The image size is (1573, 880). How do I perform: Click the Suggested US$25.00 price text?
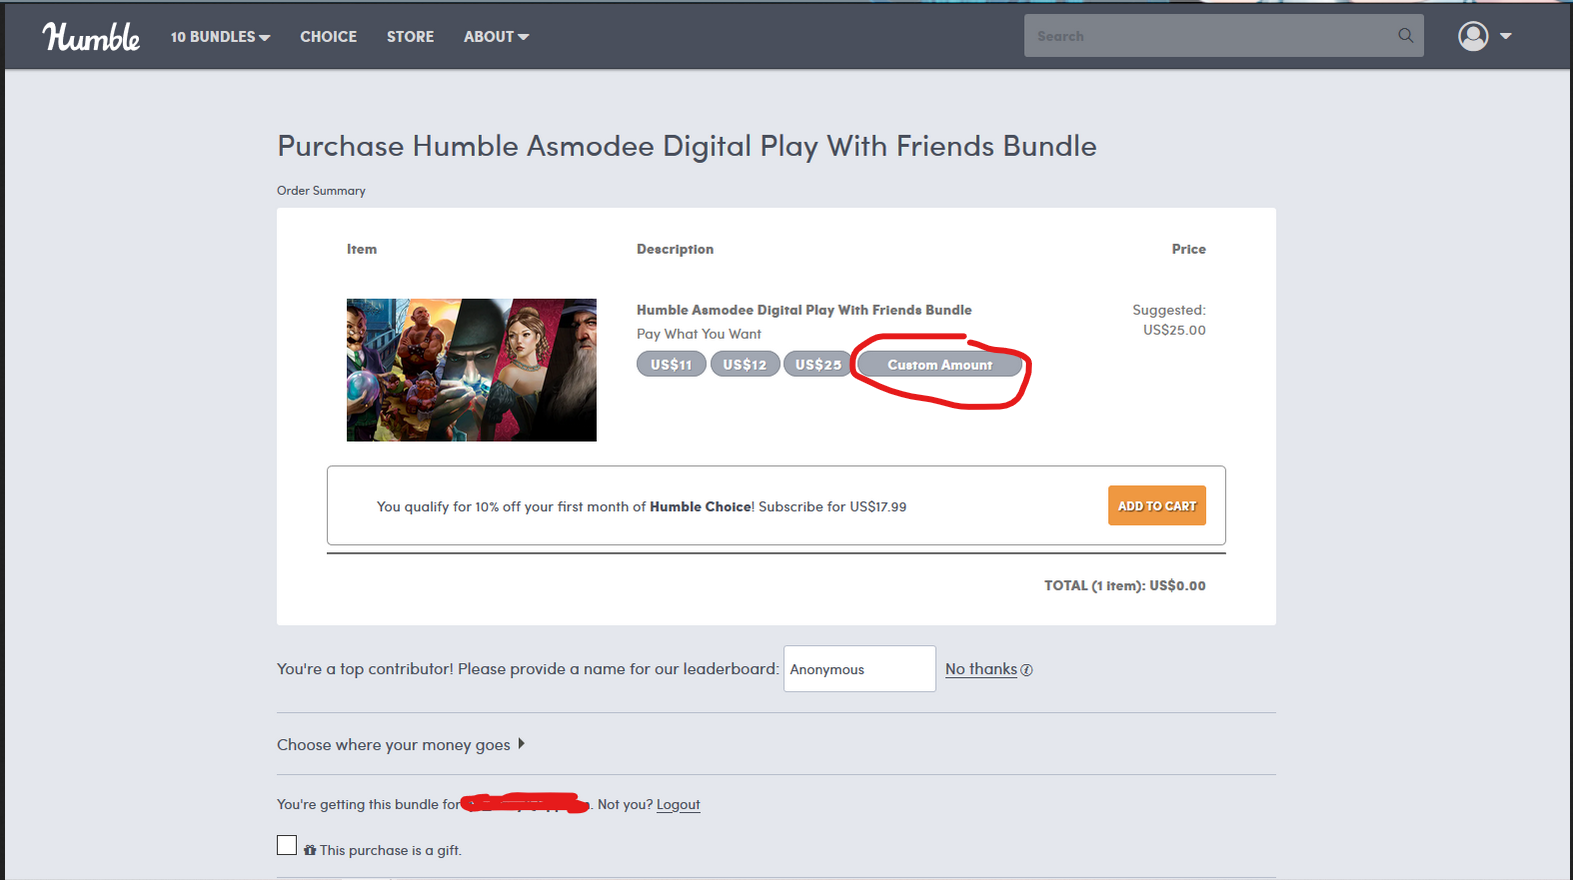pyautogui.click(x=1169, y=320)
